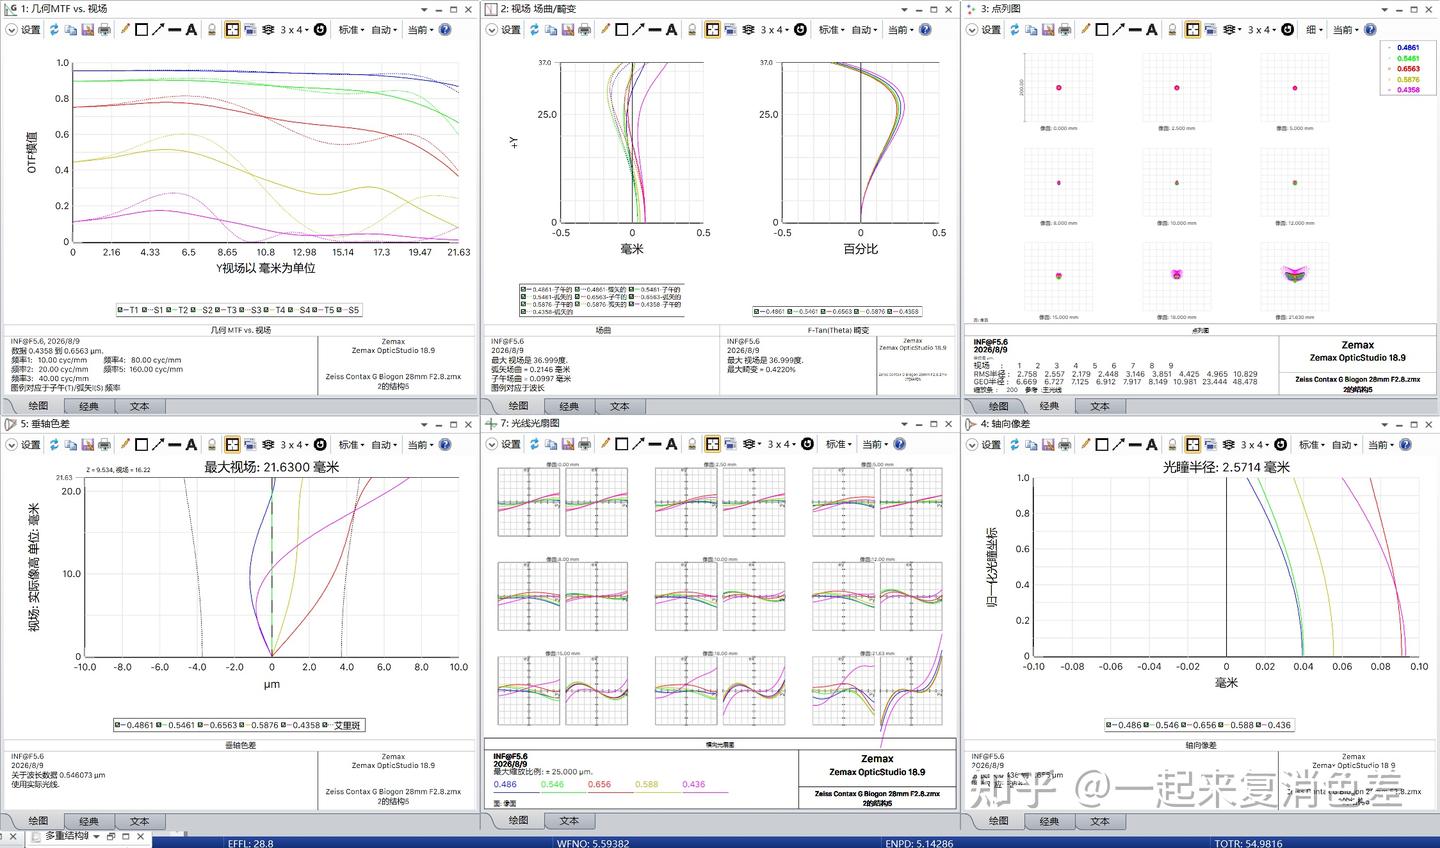Restore the minimized 多重结构 editor window
Image resolution: width=1440 pixels, height=848 pixels.
111,836
